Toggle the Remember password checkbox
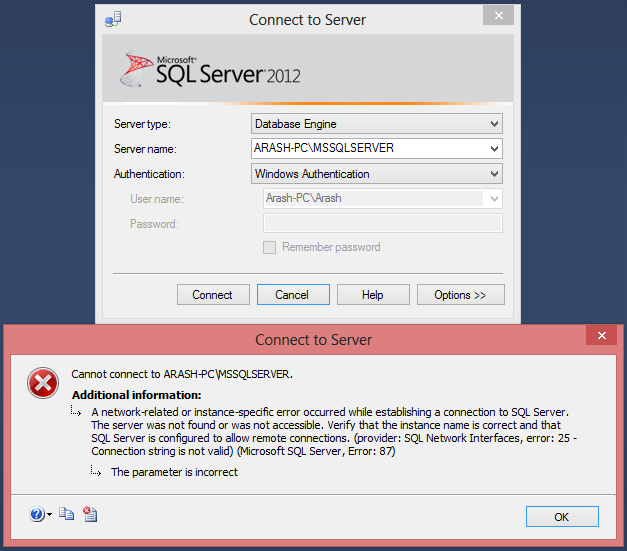The image size is (627, 551). point(269,248)
